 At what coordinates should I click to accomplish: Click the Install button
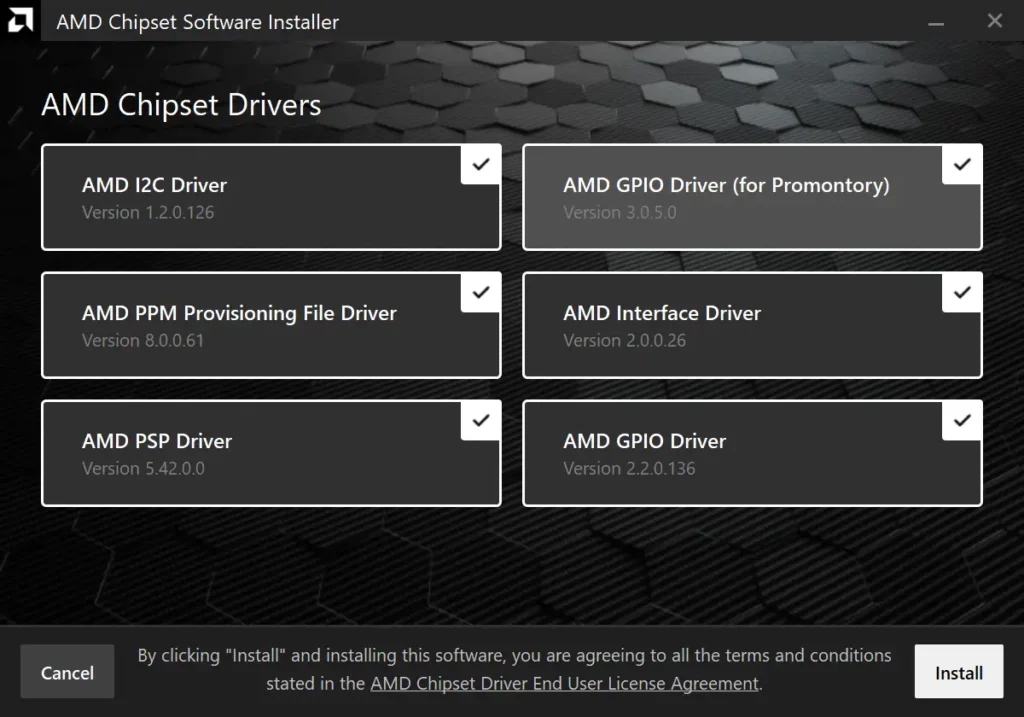tap(959, 672)
